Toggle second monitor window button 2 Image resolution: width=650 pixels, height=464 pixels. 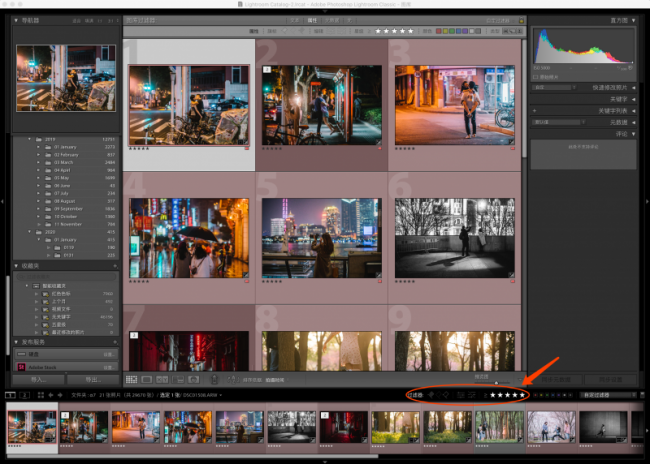[25, 395]
